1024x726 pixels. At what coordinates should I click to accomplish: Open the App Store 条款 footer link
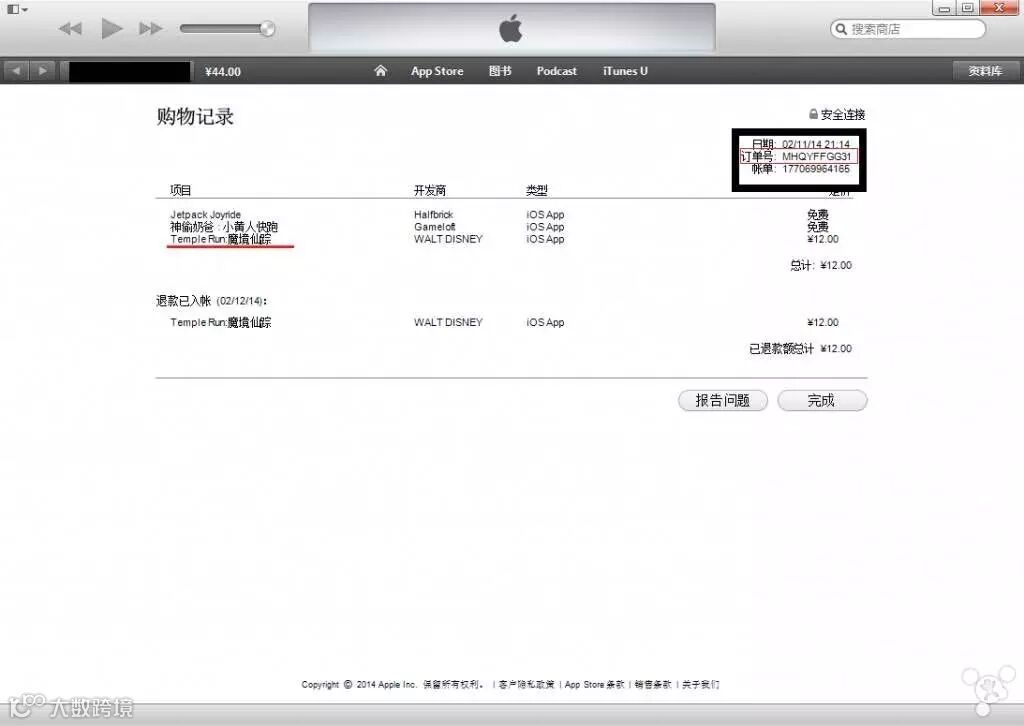pos(594,684)
